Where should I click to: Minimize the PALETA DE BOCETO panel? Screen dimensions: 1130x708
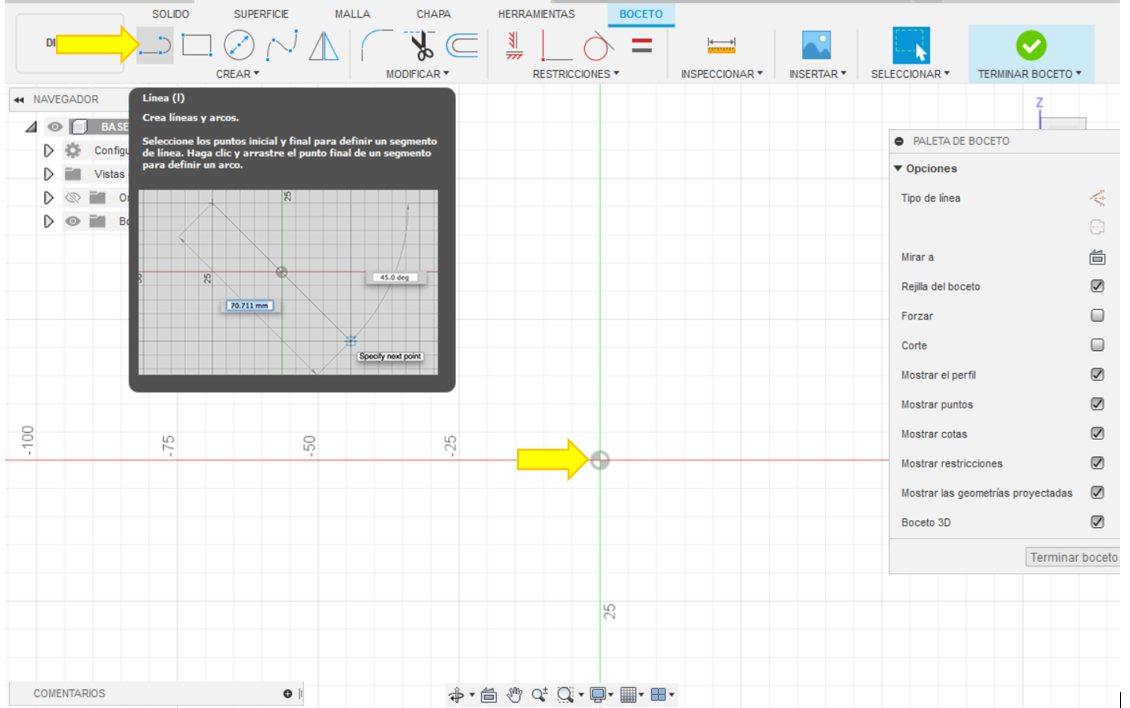tap(899, 141)
